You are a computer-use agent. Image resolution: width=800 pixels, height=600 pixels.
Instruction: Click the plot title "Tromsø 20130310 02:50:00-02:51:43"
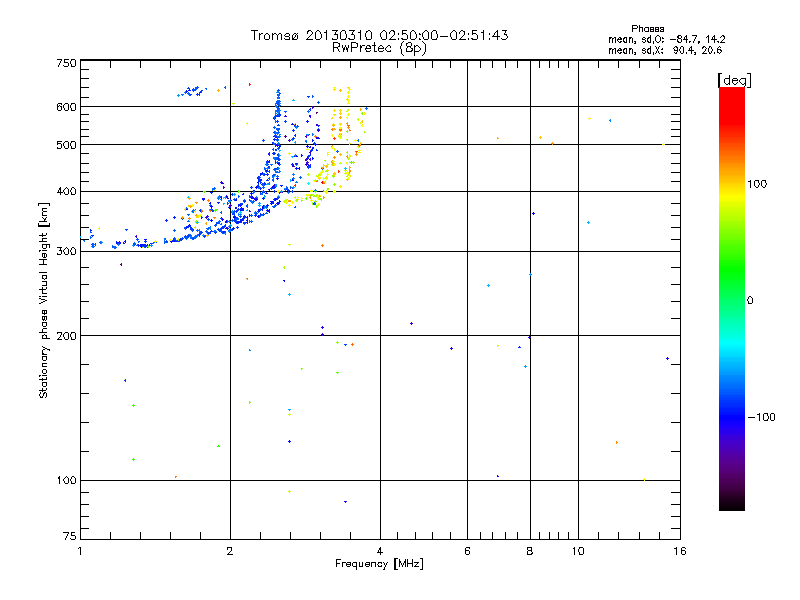[379, 35]
